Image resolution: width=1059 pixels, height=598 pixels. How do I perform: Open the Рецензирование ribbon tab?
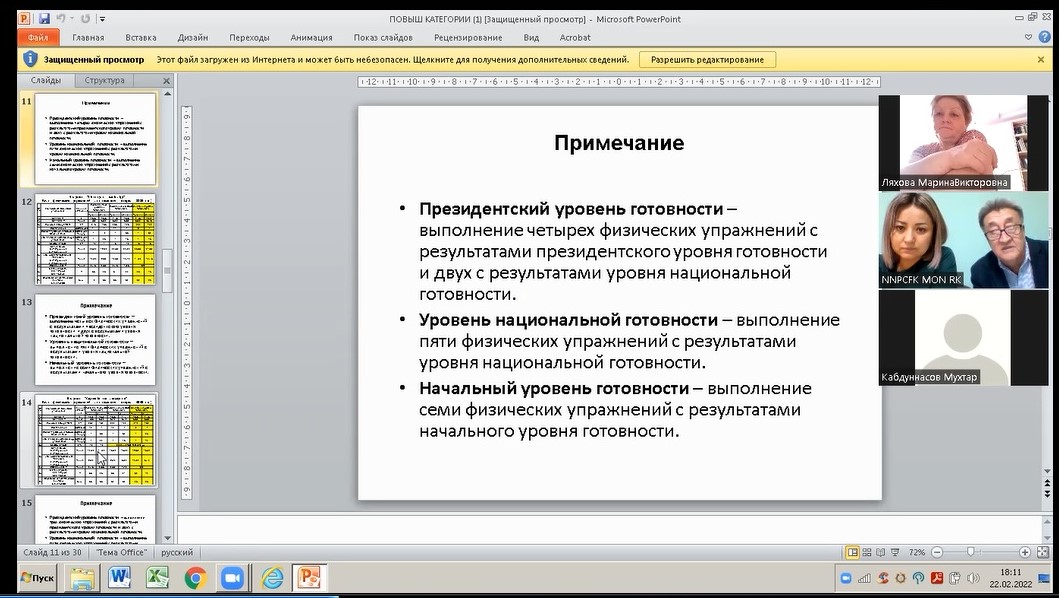pyautogui.click(x=468, y=37)
